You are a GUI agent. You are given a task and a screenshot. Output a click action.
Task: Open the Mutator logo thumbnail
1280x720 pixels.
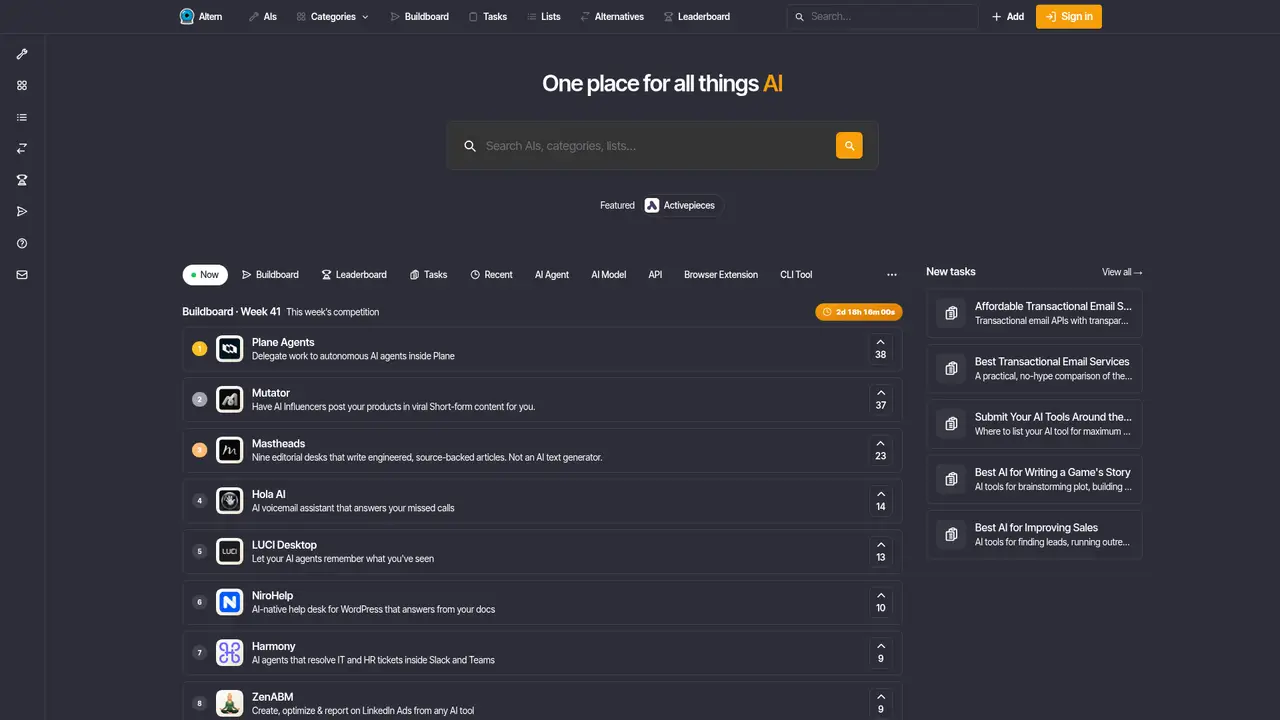click(x=230, y=399)
